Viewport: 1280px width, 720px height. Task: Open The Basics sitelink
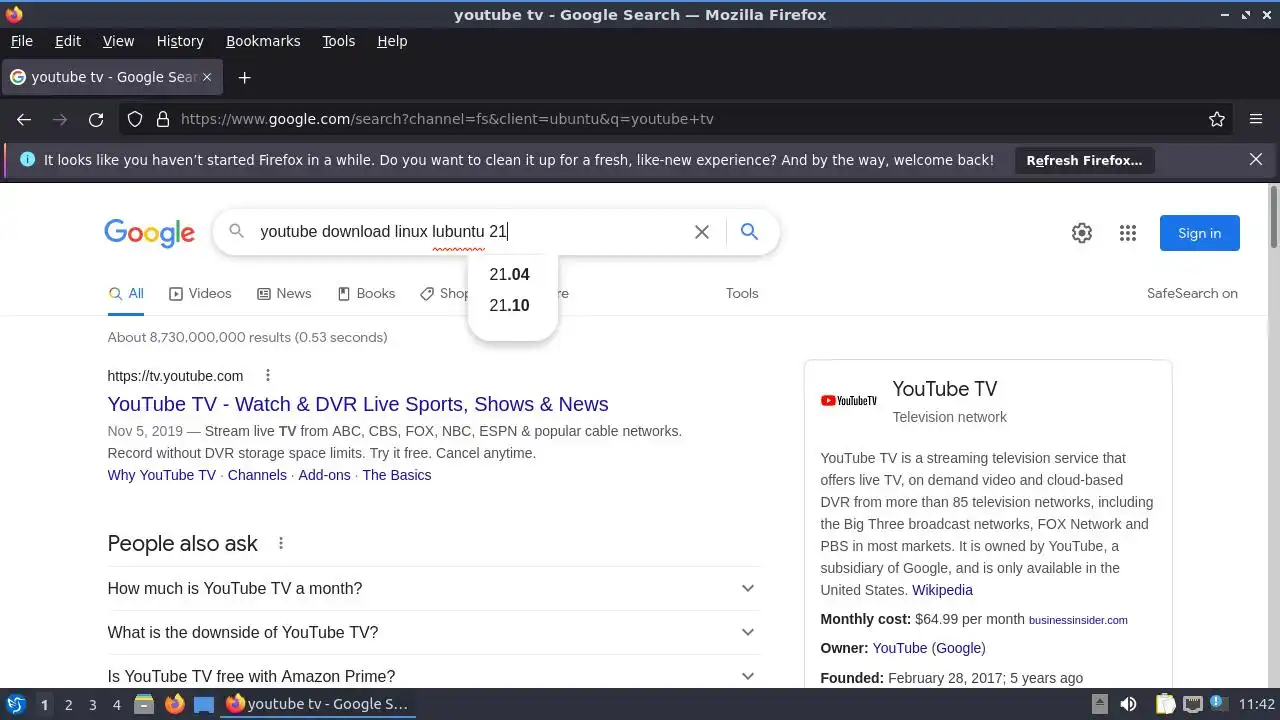click(397, 475)
